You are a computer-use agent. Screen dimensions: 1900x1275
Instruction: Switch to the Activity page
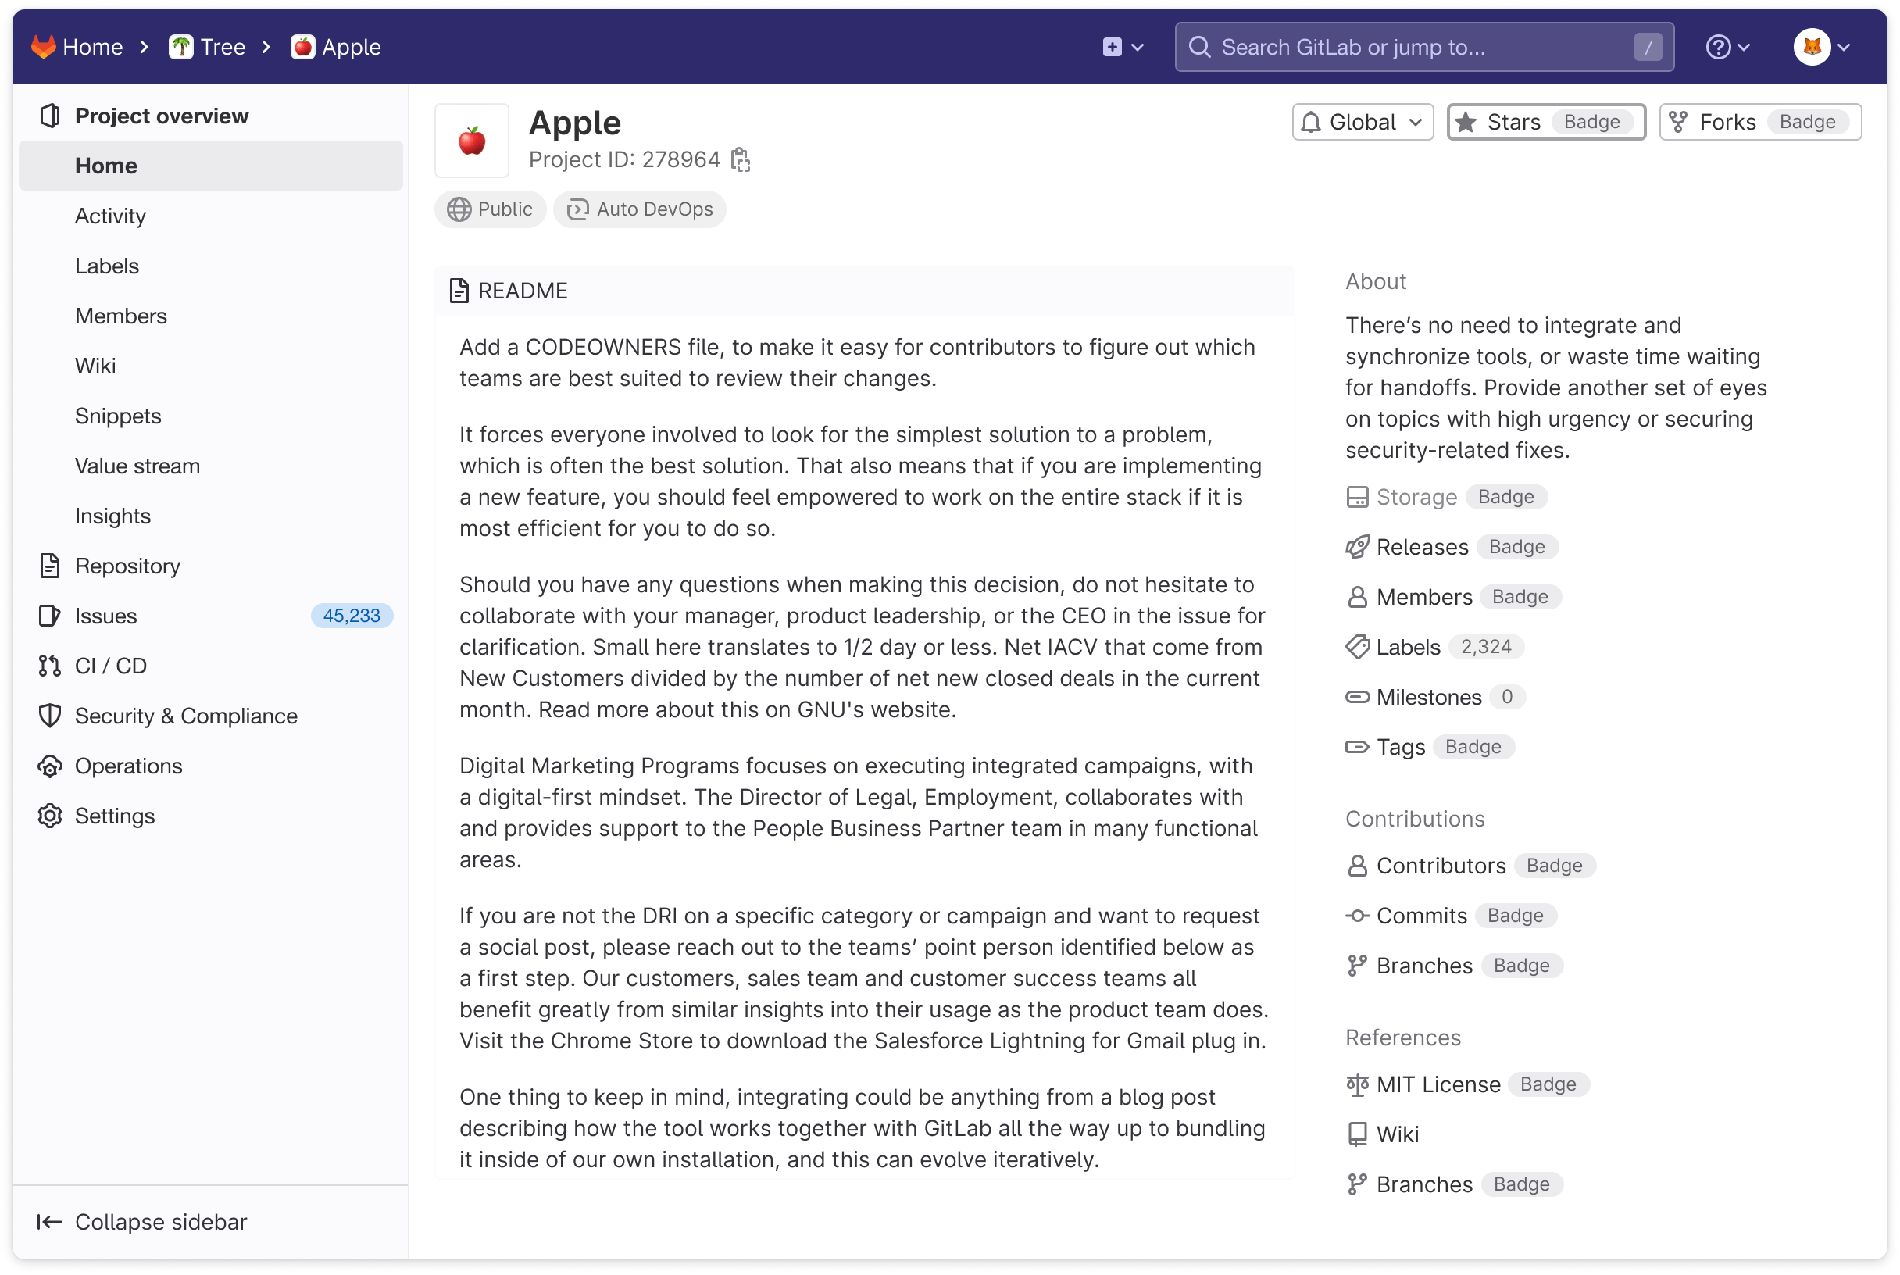(x=110, y=216)
